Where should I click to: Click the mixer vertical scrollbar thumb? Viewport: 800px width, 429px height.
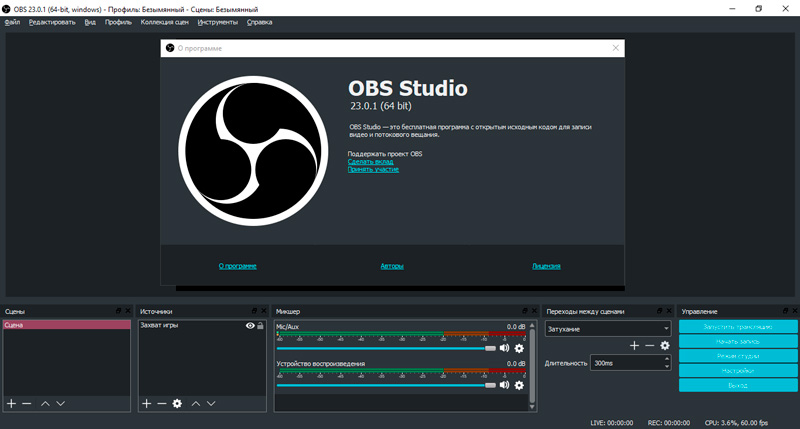coord(532,366)
